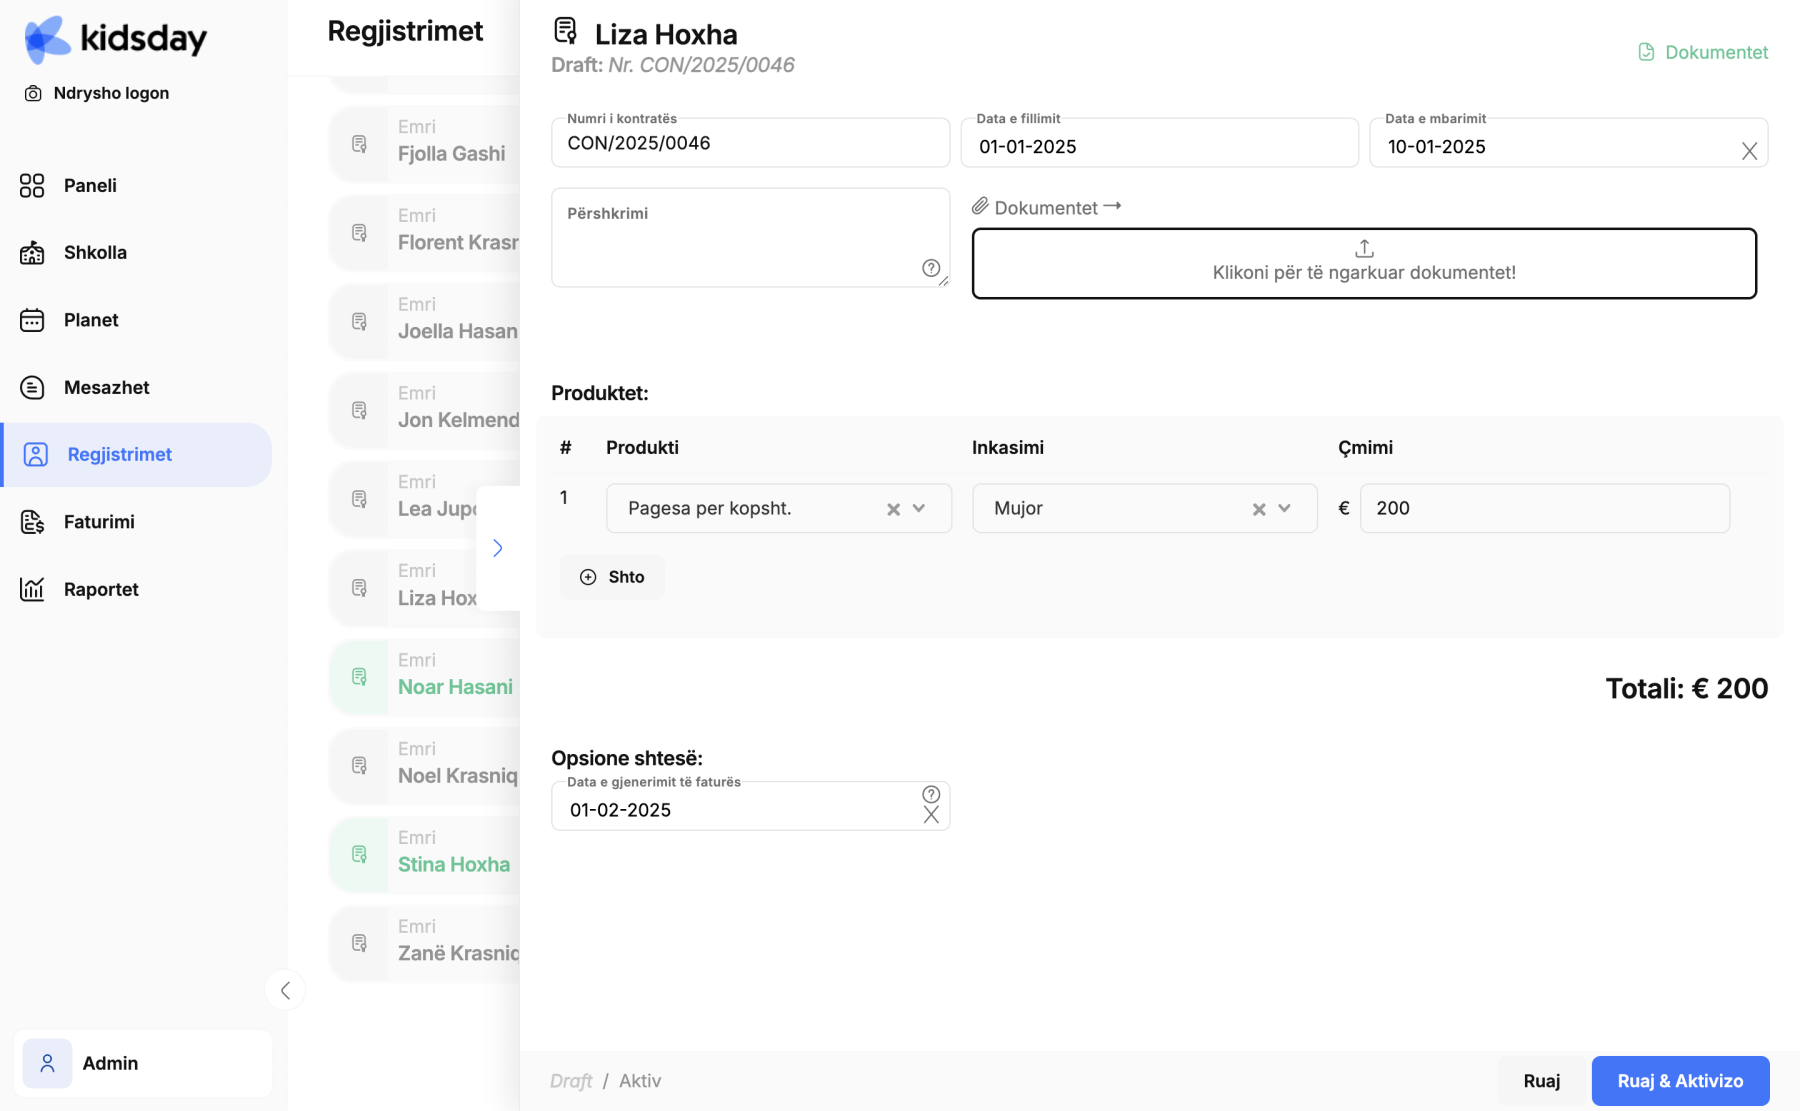Click Ruaj & Aktivizo button
Screen dimensions: 1800x1111
pyautogui.click(x=1680, y=1080)
